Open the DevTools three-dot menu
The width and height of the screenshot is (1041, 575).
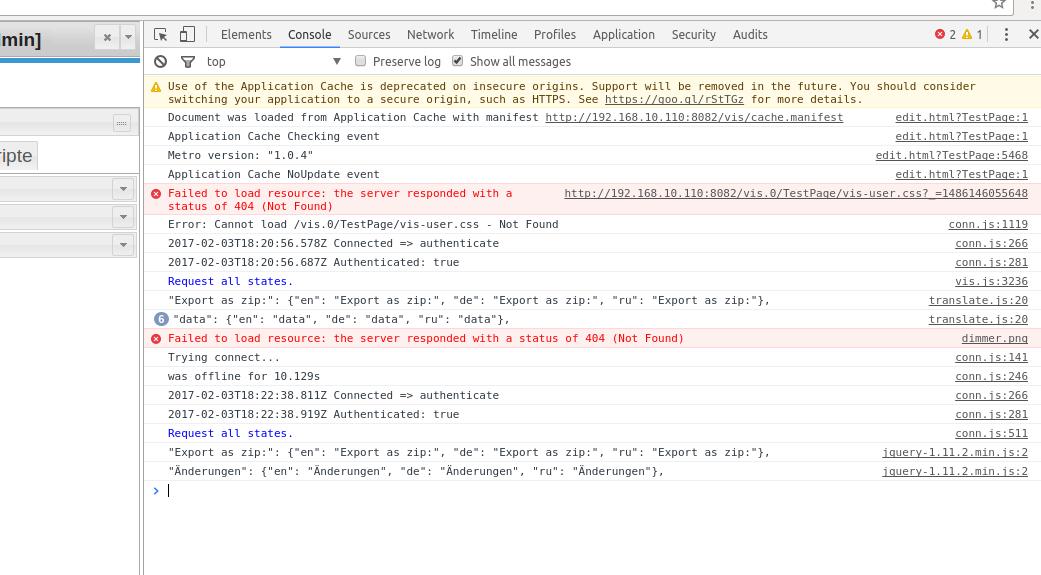click(x=1006, y=34)
